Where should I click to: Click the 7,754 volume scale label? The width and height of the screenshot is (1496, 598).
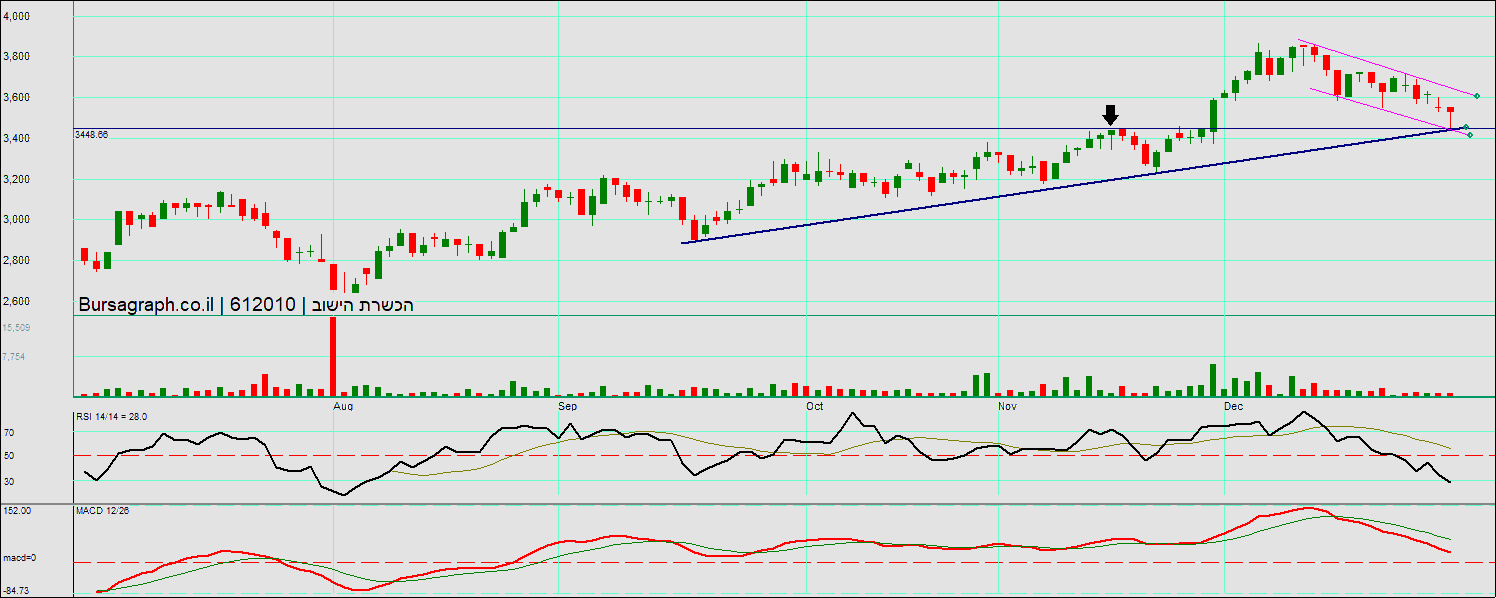coord(14,356)
